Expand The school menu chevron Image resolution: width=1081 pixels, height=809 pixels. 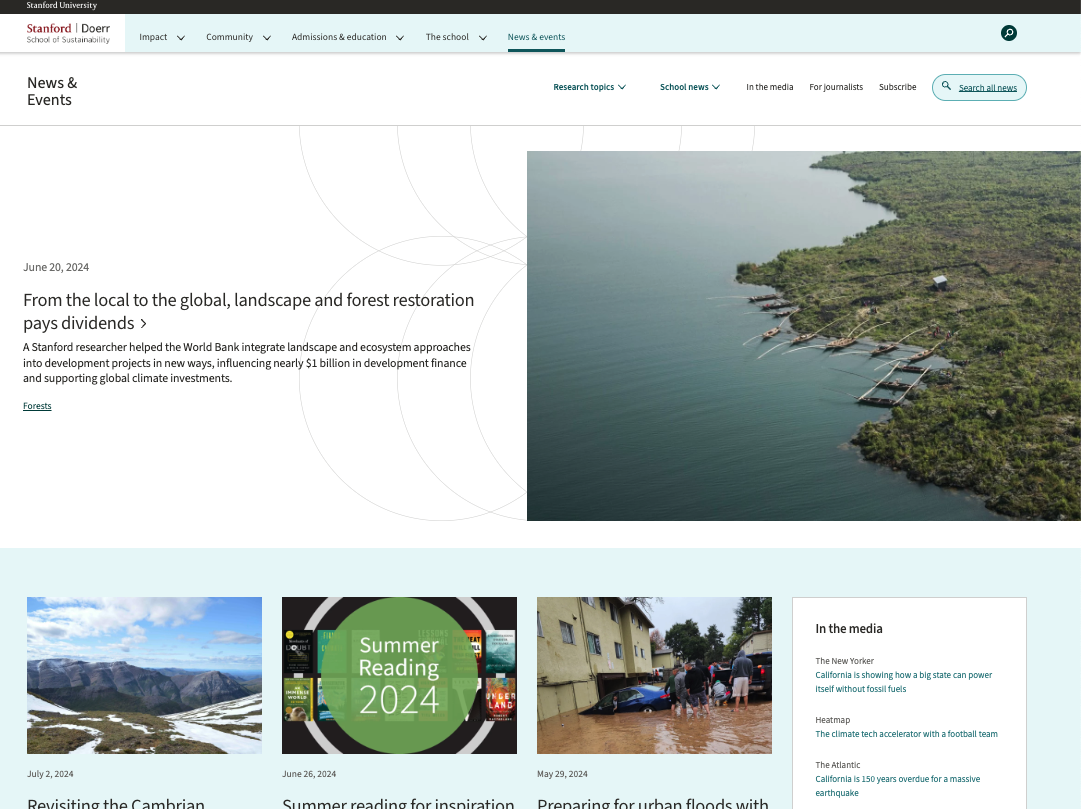coord(483,38)
